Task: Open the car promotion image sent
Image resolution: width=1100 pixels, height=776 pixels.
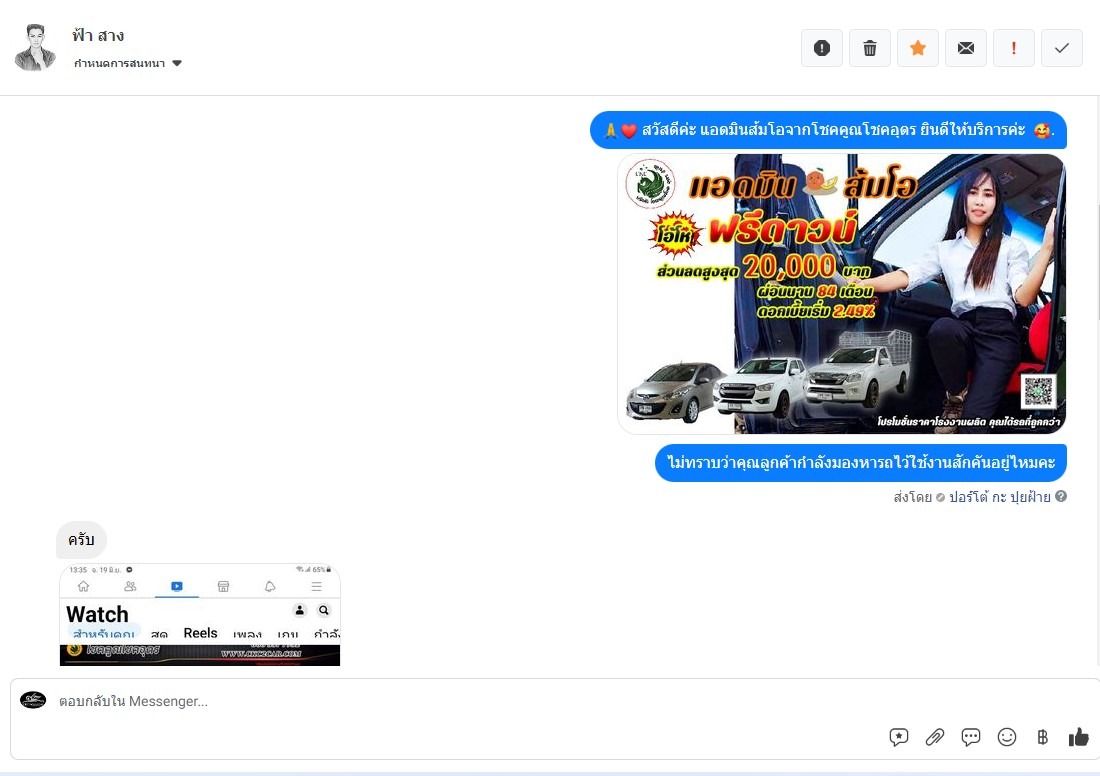Action: click(x=841, y=293)
